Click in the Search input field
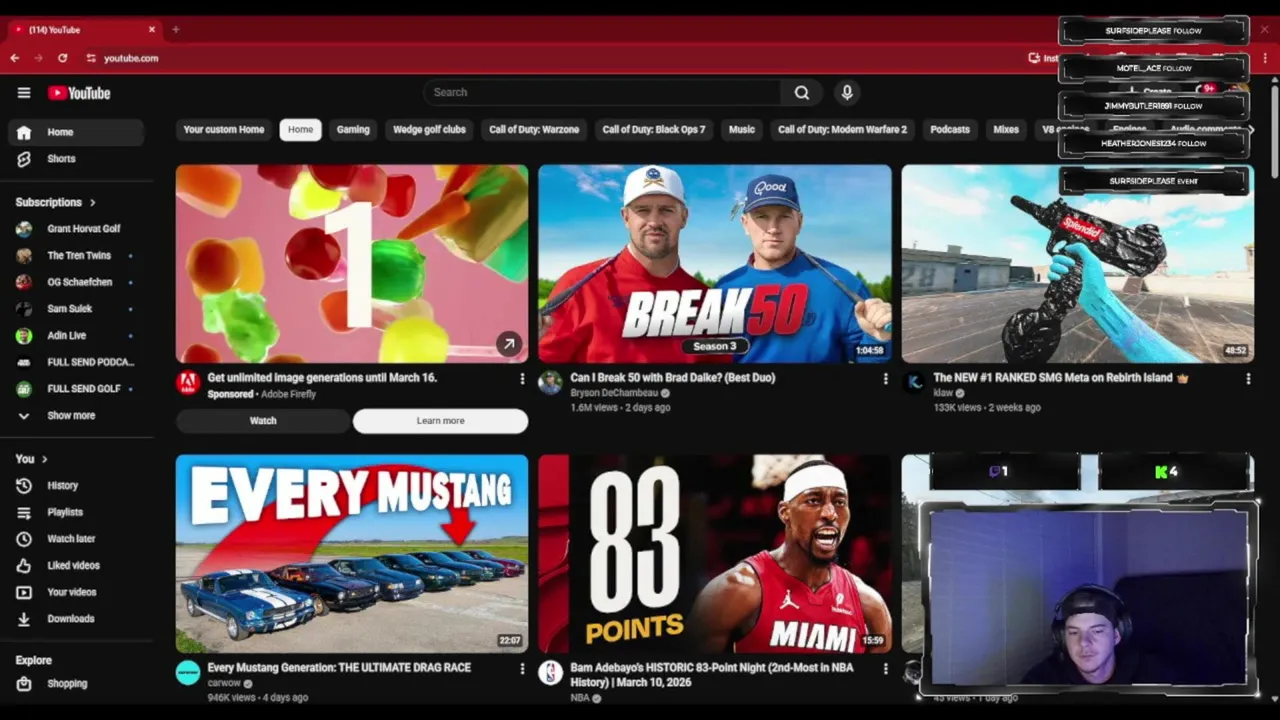1280x720 pixels. 603,92
